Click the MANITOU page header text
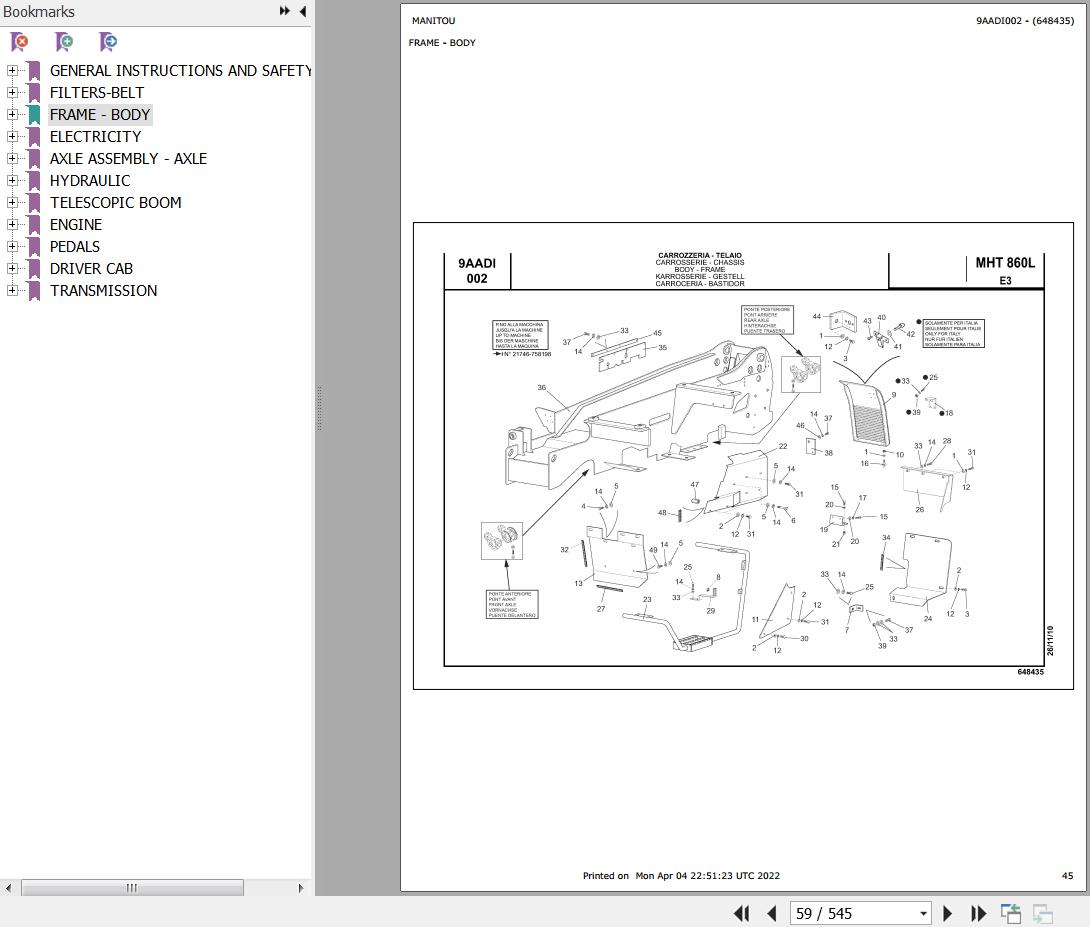This screenshot has height=927, width=1090. click(x=433, y=21)
